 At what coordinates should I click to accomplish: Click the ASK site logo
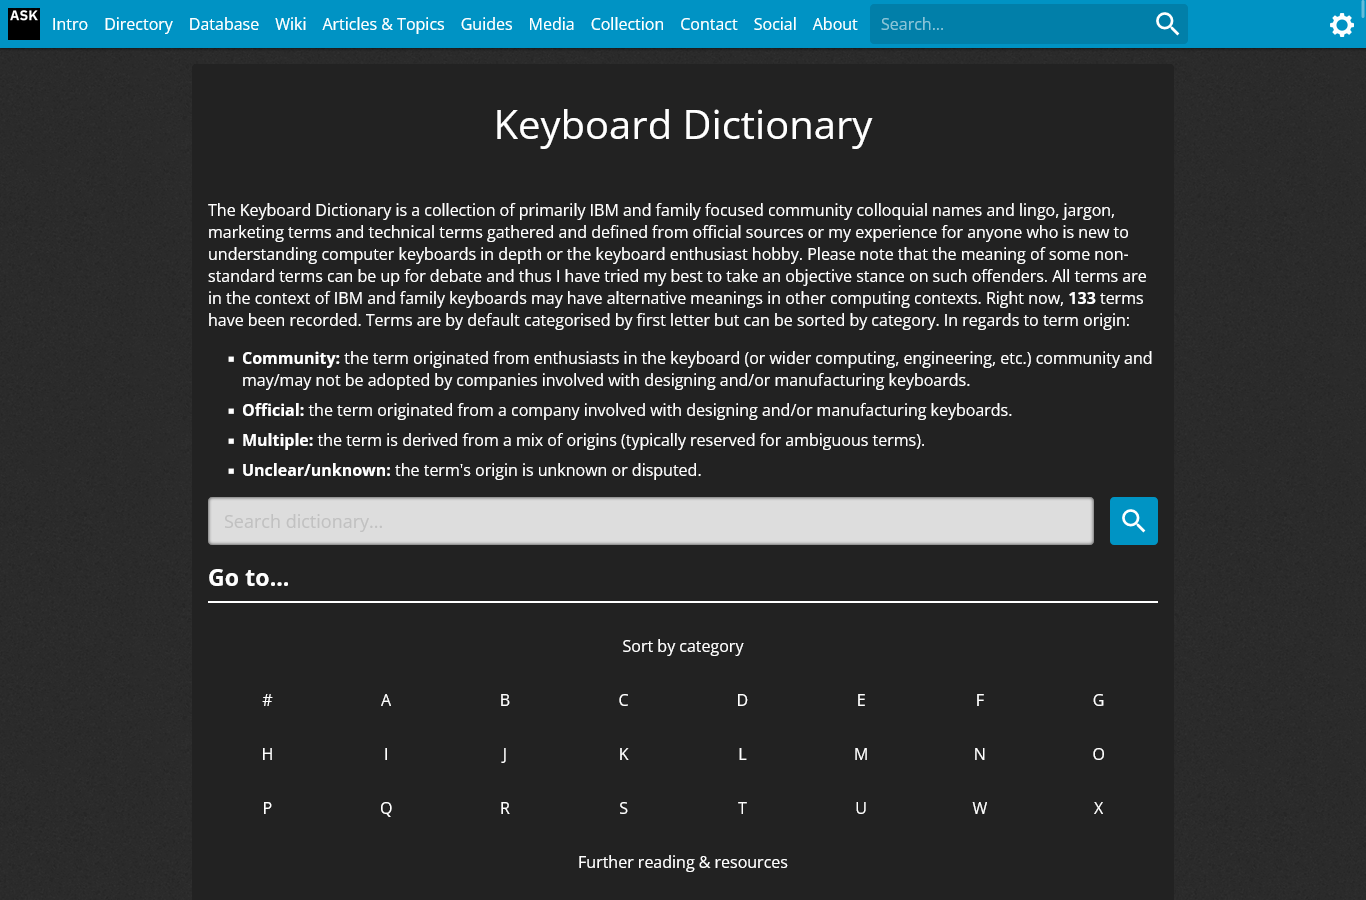(x=24, y=24)
